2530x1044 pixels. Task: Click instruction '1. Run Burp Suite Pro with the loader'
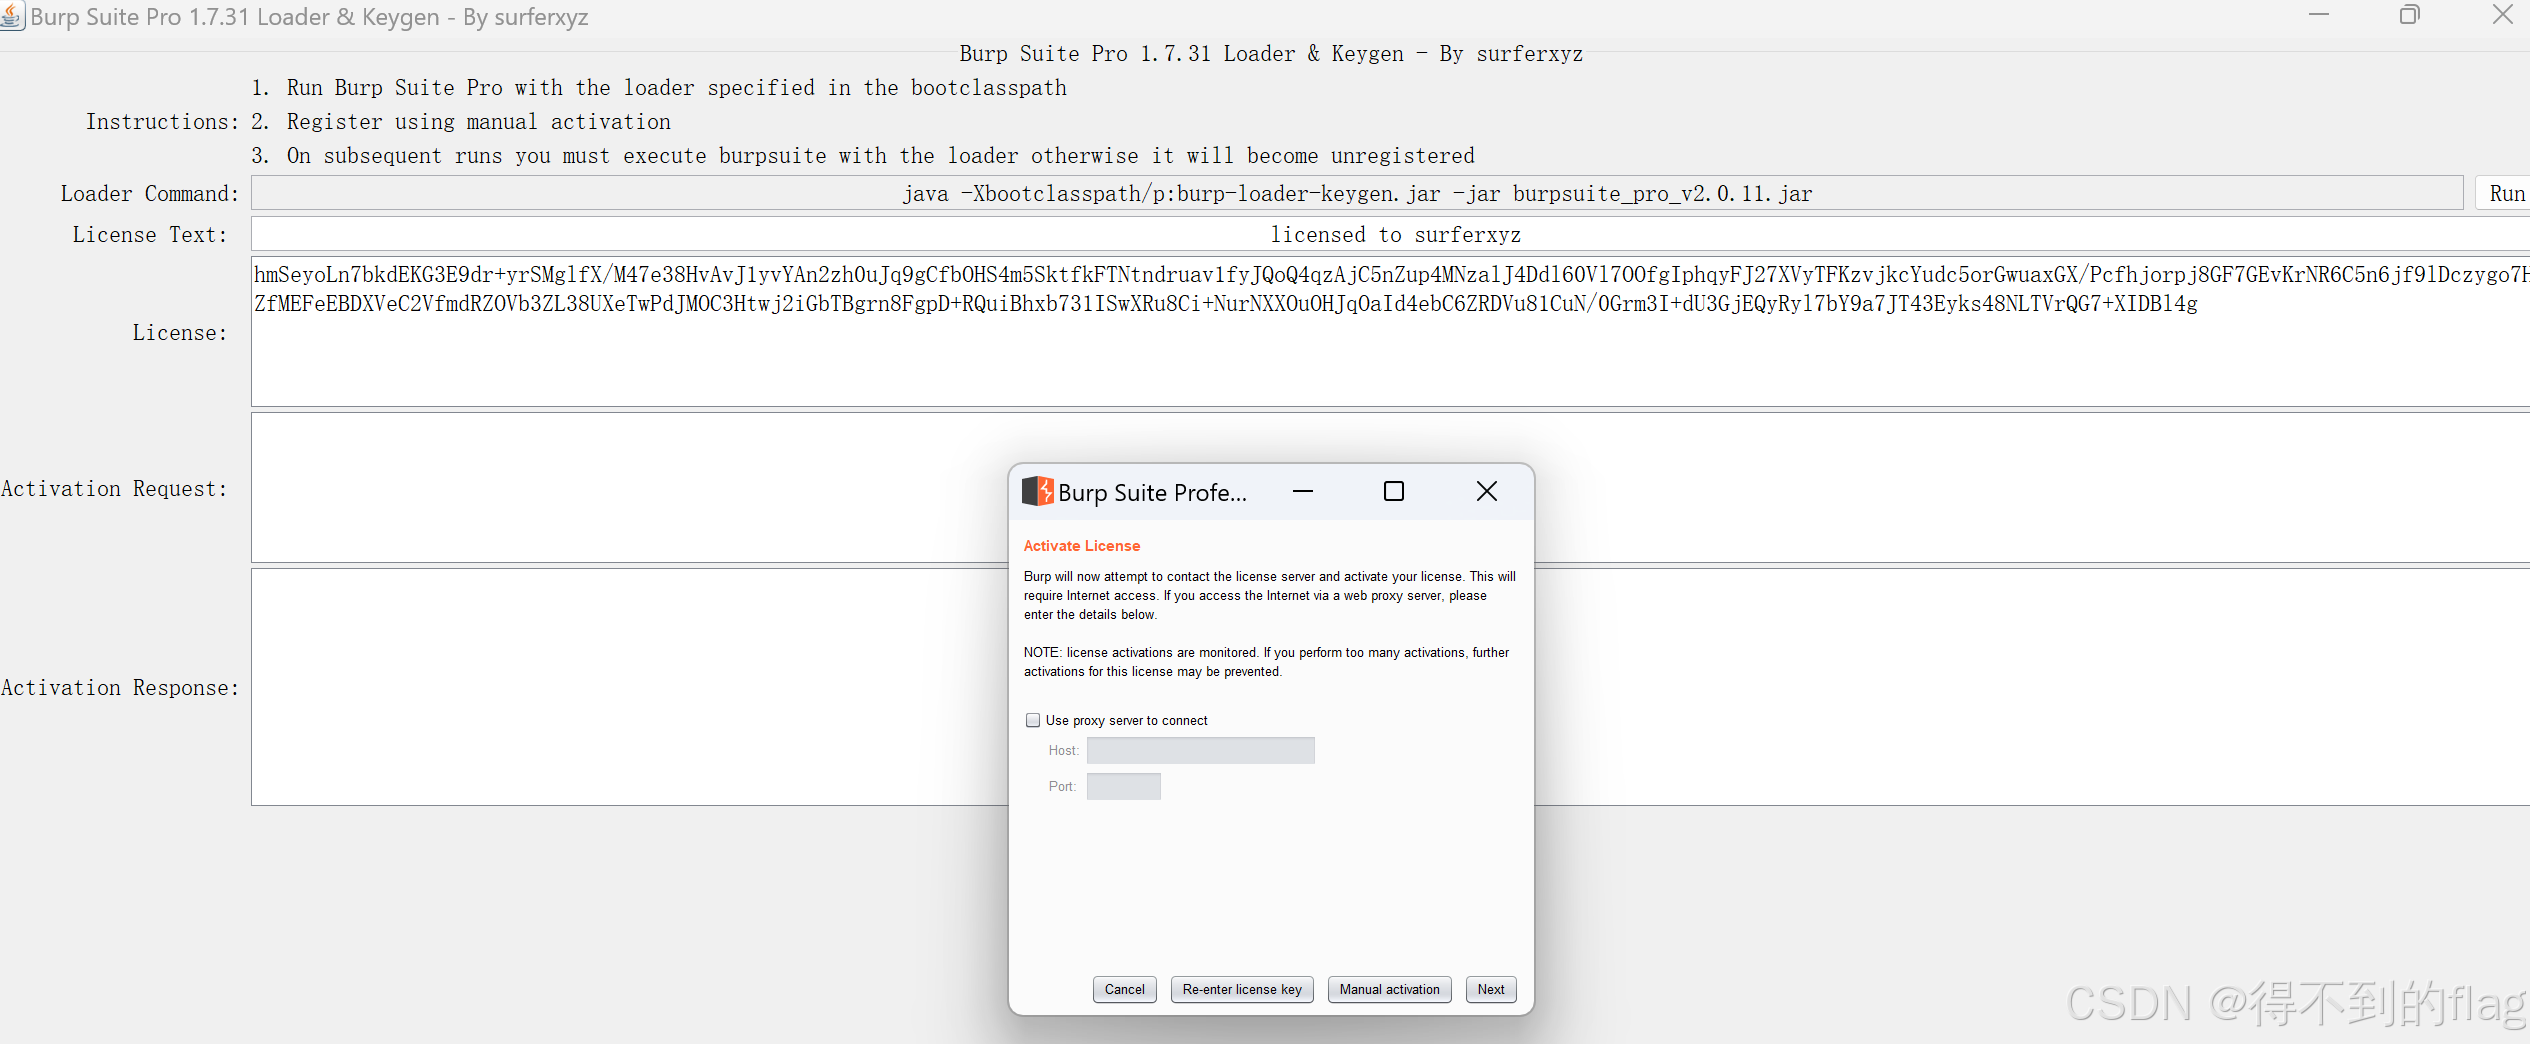pyautogui.click(x=659, y=88)
